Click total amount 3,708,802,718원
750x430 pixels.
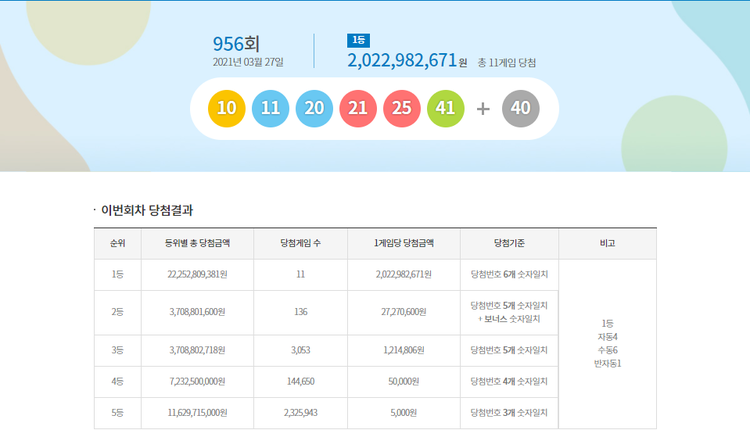pos(198,350)
